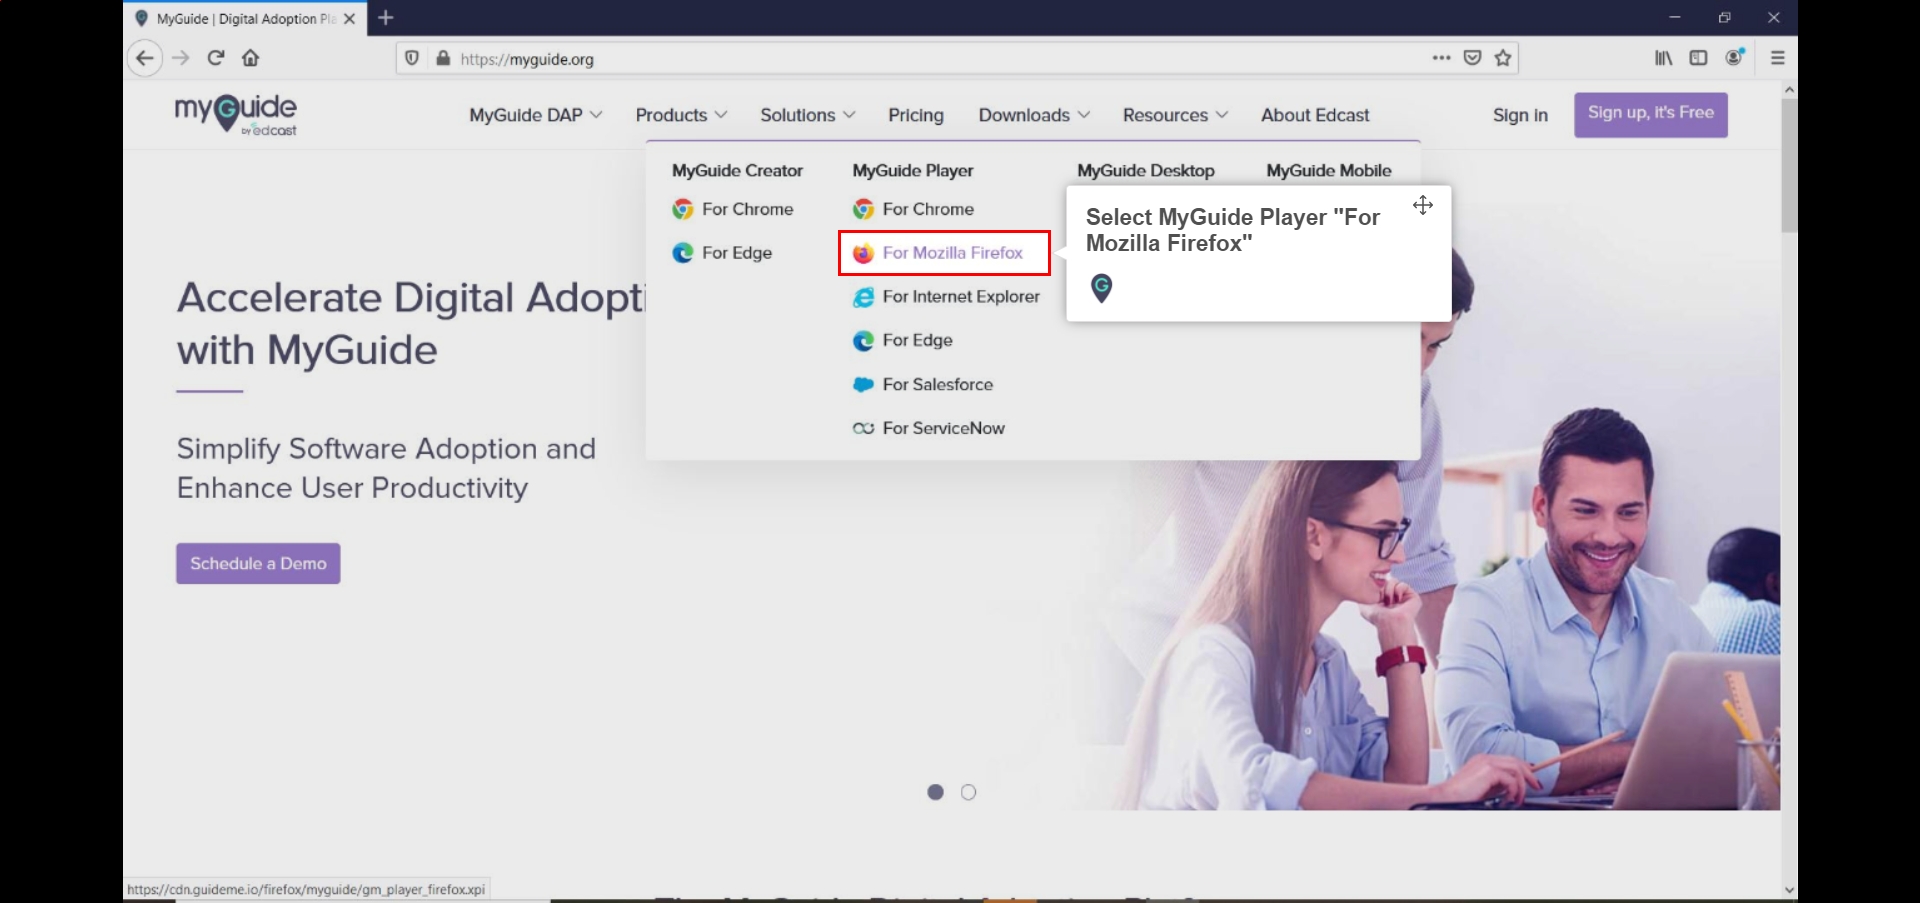Go back with the browser back arrow
This screenshot has width=1920, height=903.
click(145, 58)
